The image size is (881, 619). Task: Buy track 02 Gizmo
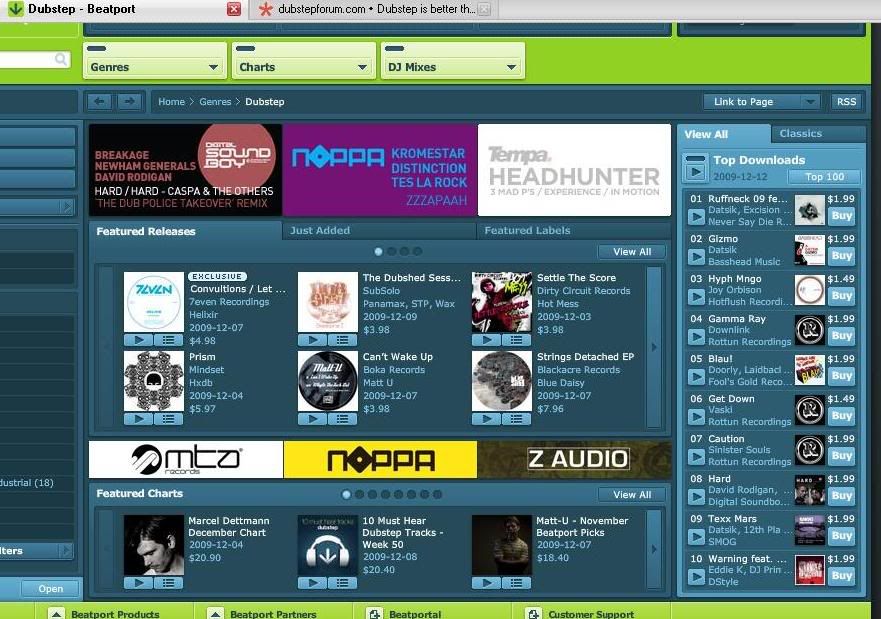pos(842,256)
